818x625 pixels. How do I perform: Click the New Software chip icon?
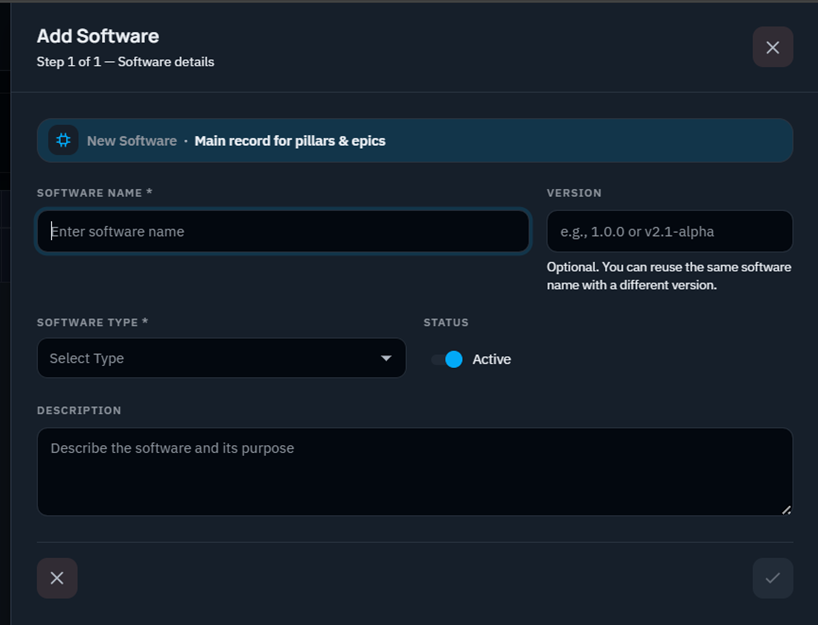(x=63, y=140)
